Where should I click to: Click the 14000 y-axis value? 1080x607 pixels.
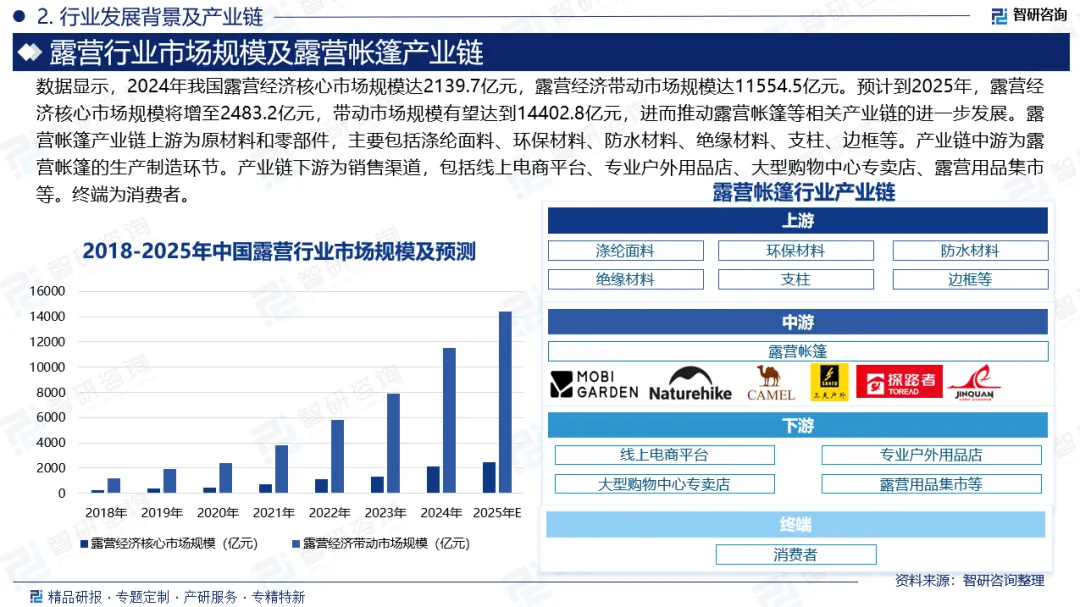point(47,316)
